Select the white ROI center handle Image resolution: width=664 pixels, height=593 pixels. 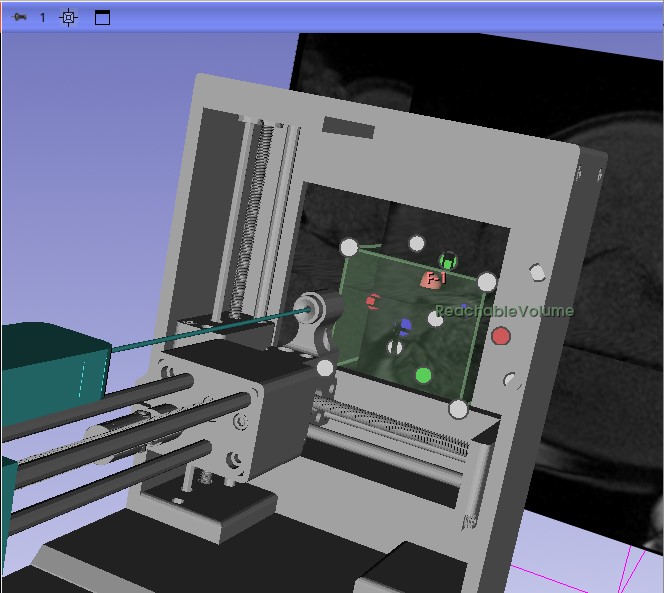tap(435, 319)
